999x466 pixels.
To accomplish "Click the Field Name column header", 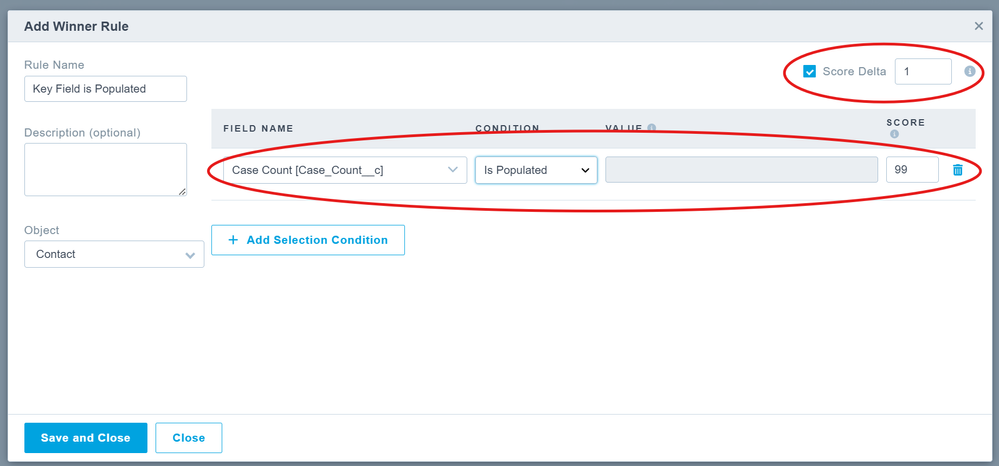I will click(x=258, y=129).
